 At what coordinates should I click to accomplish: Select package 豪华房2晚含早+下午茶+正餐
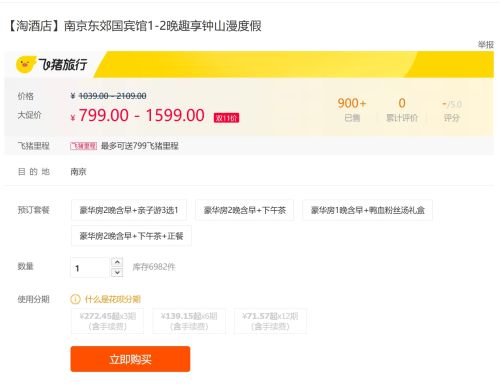click(131, 236)
